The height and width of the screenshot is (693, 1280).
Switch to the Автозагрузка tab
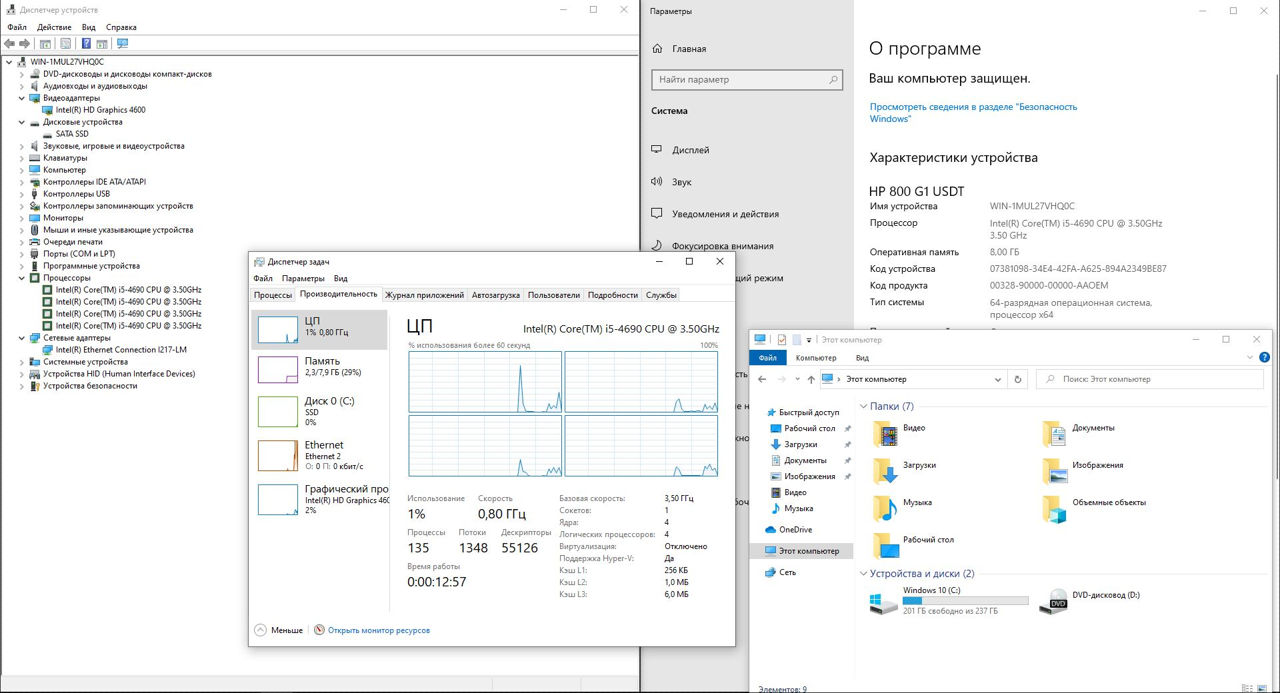[x=495, y=295]
